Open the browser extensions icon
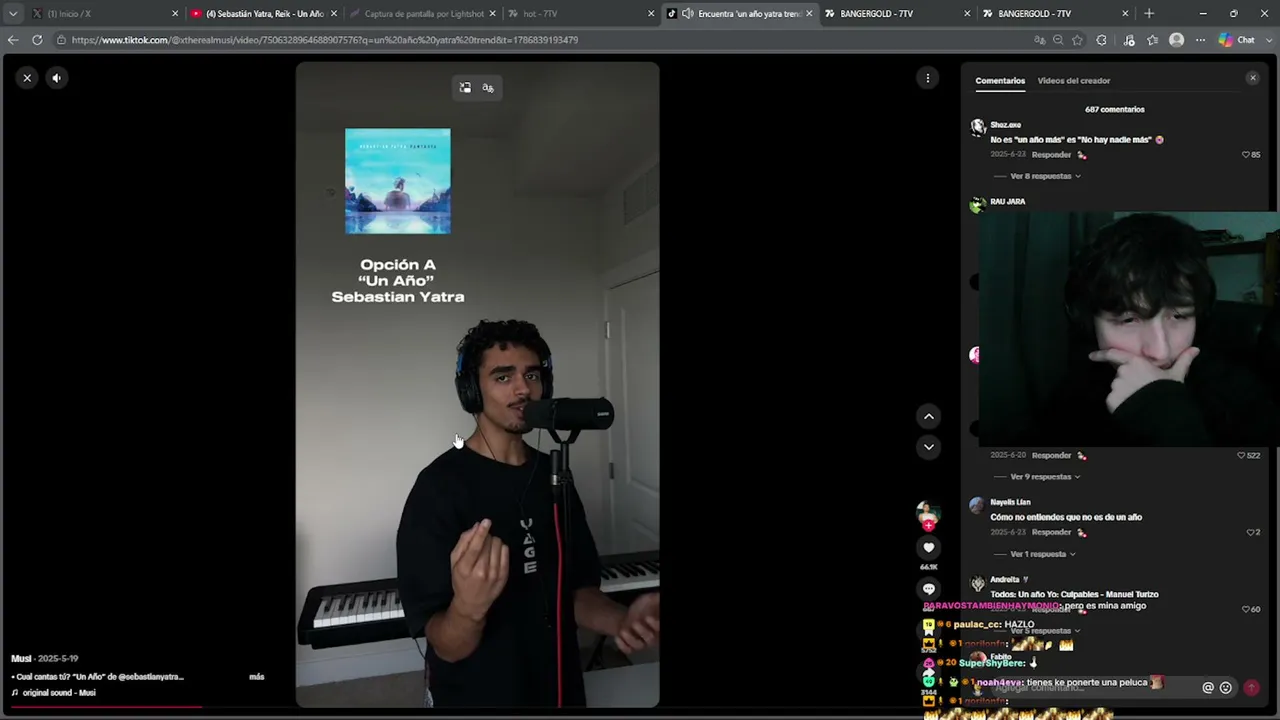Viewport: 1280px width, 720px height. coord(1101,40)
